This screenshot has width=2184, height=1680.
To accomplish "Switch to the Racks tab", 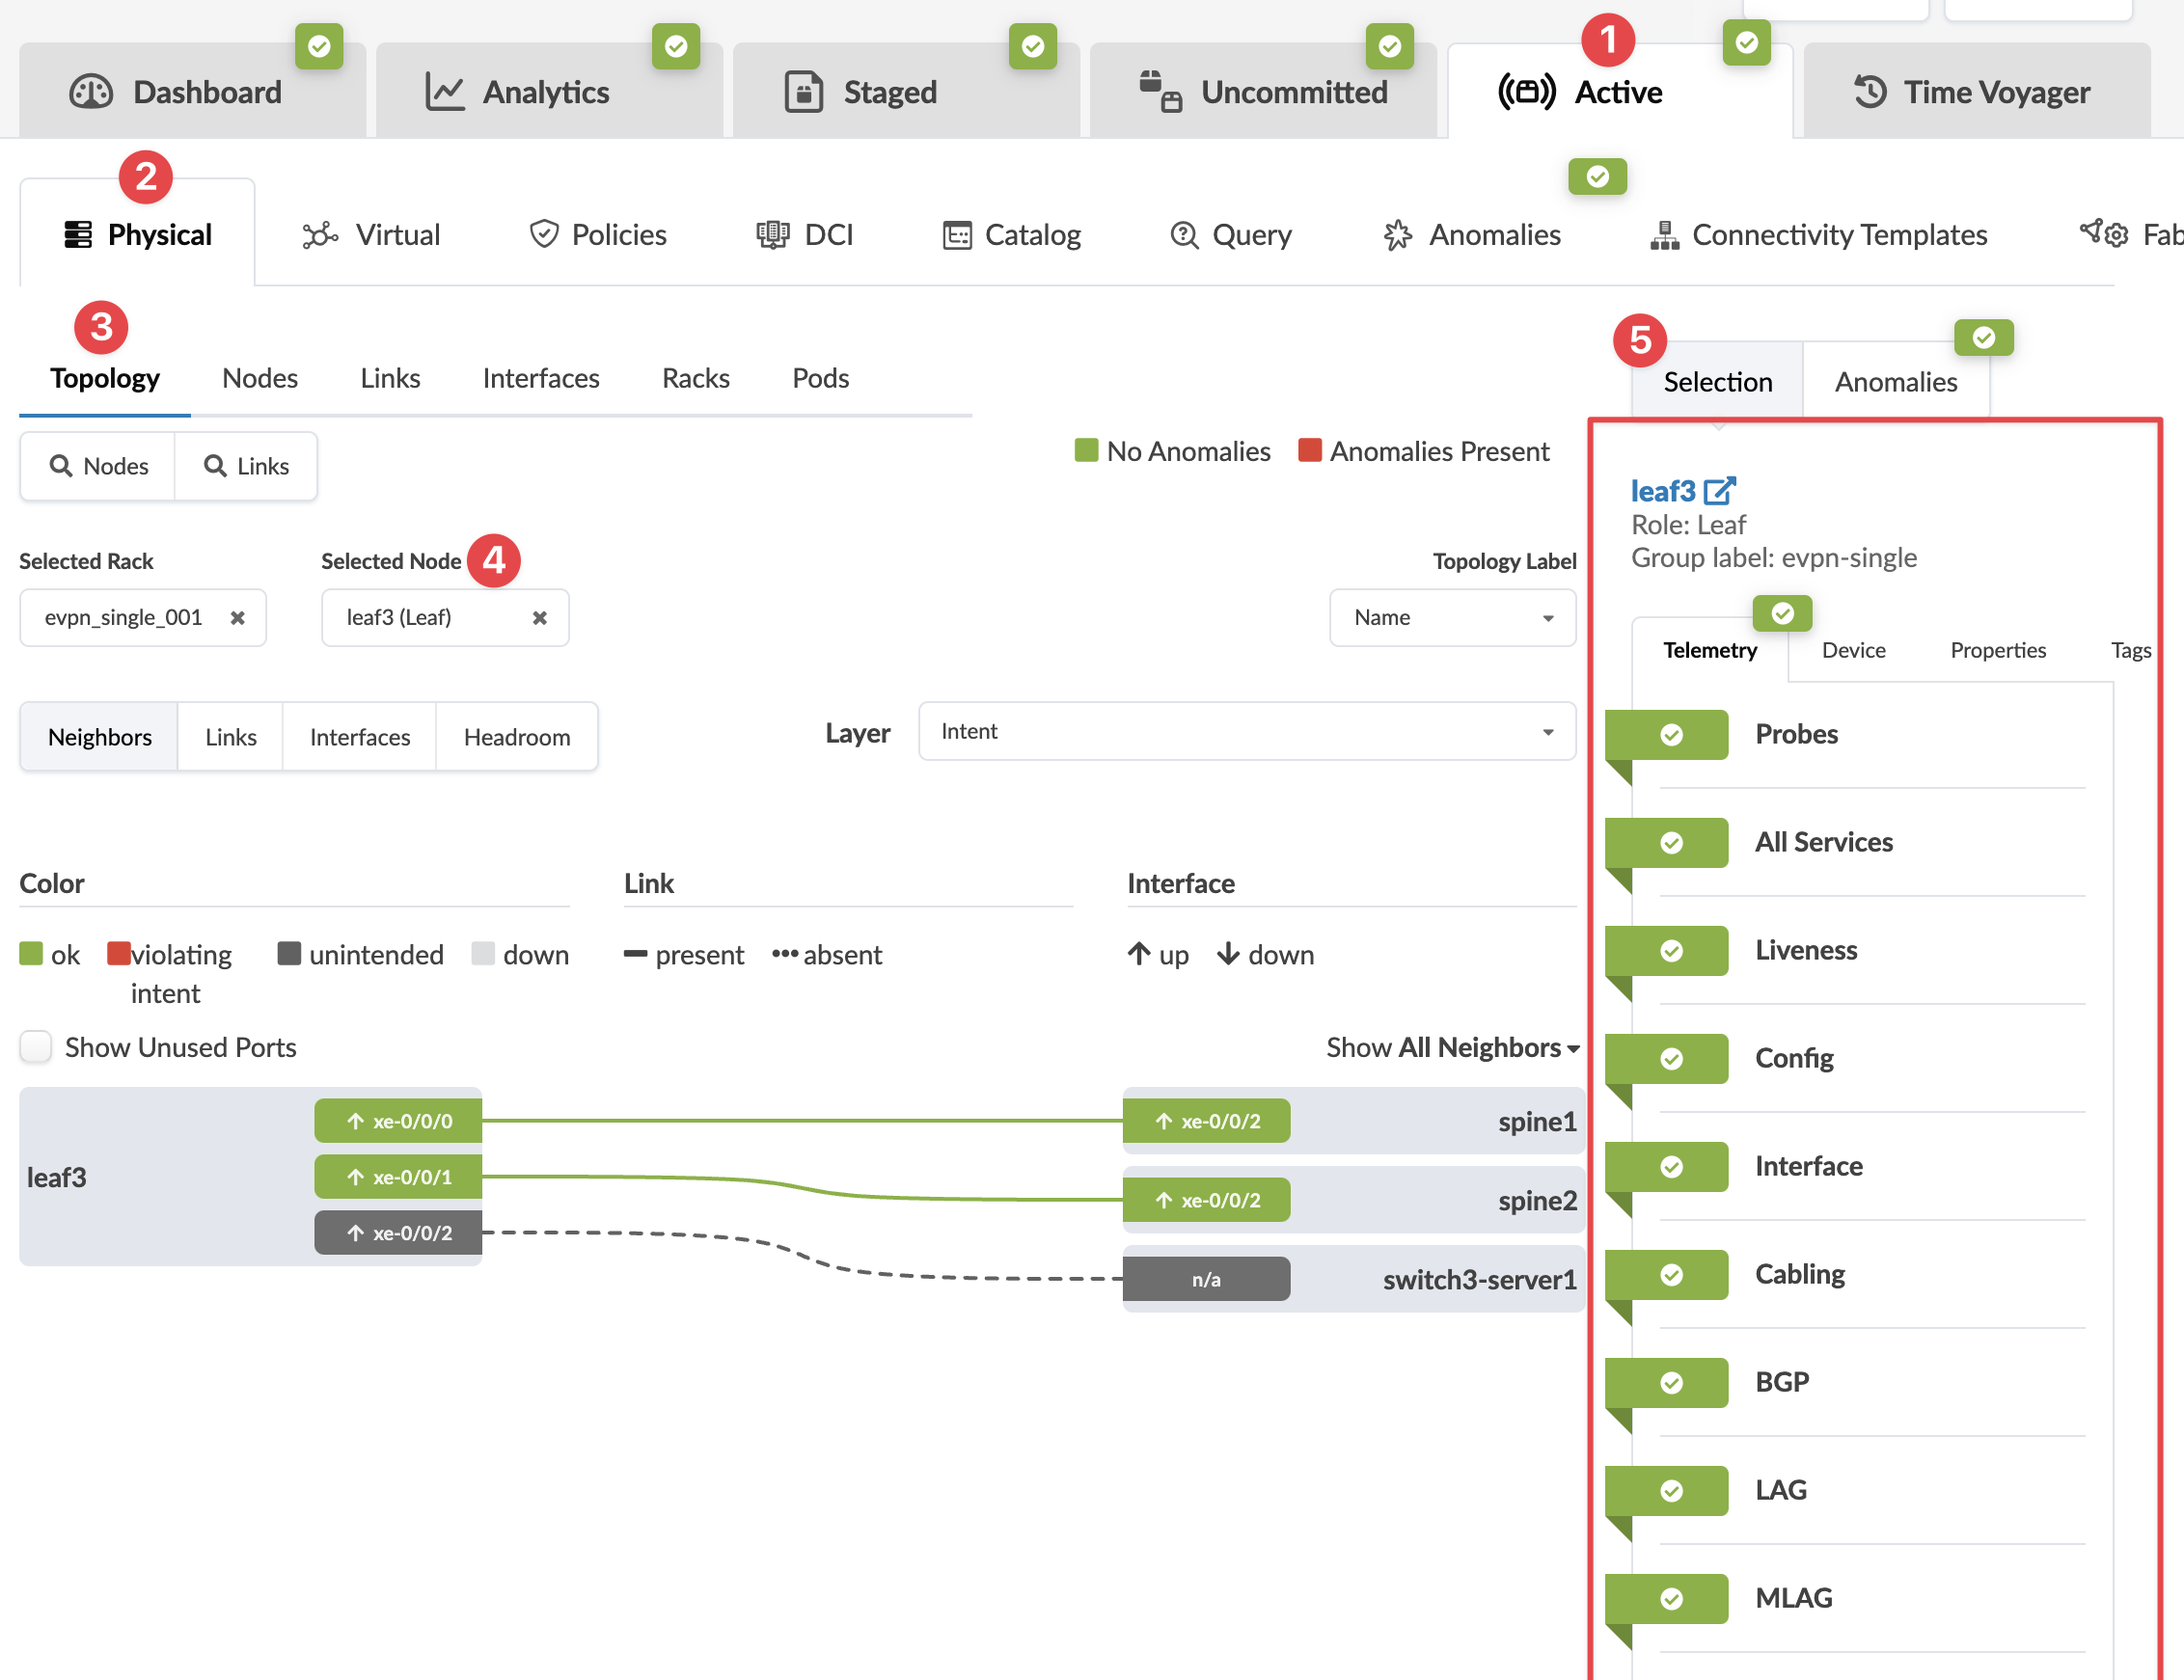I will (695, 378).
